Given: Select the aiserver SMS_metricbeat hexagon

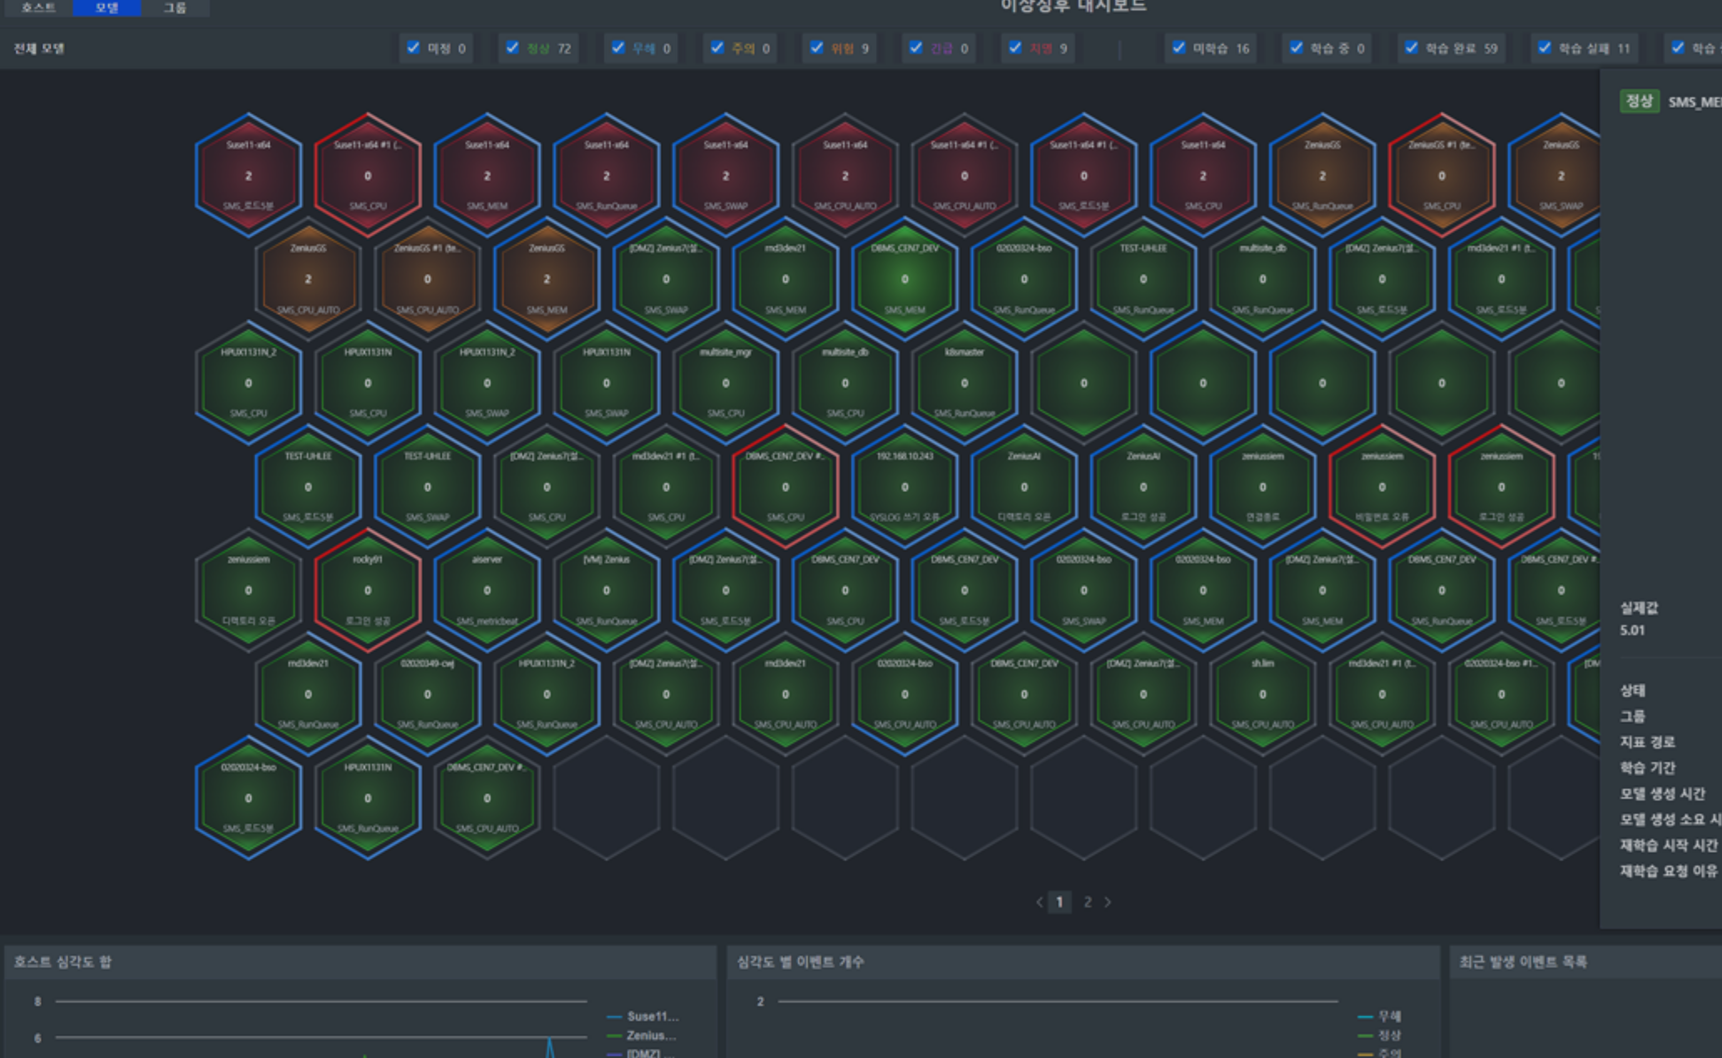Looking at the screenshot, I should click(487, 590).
